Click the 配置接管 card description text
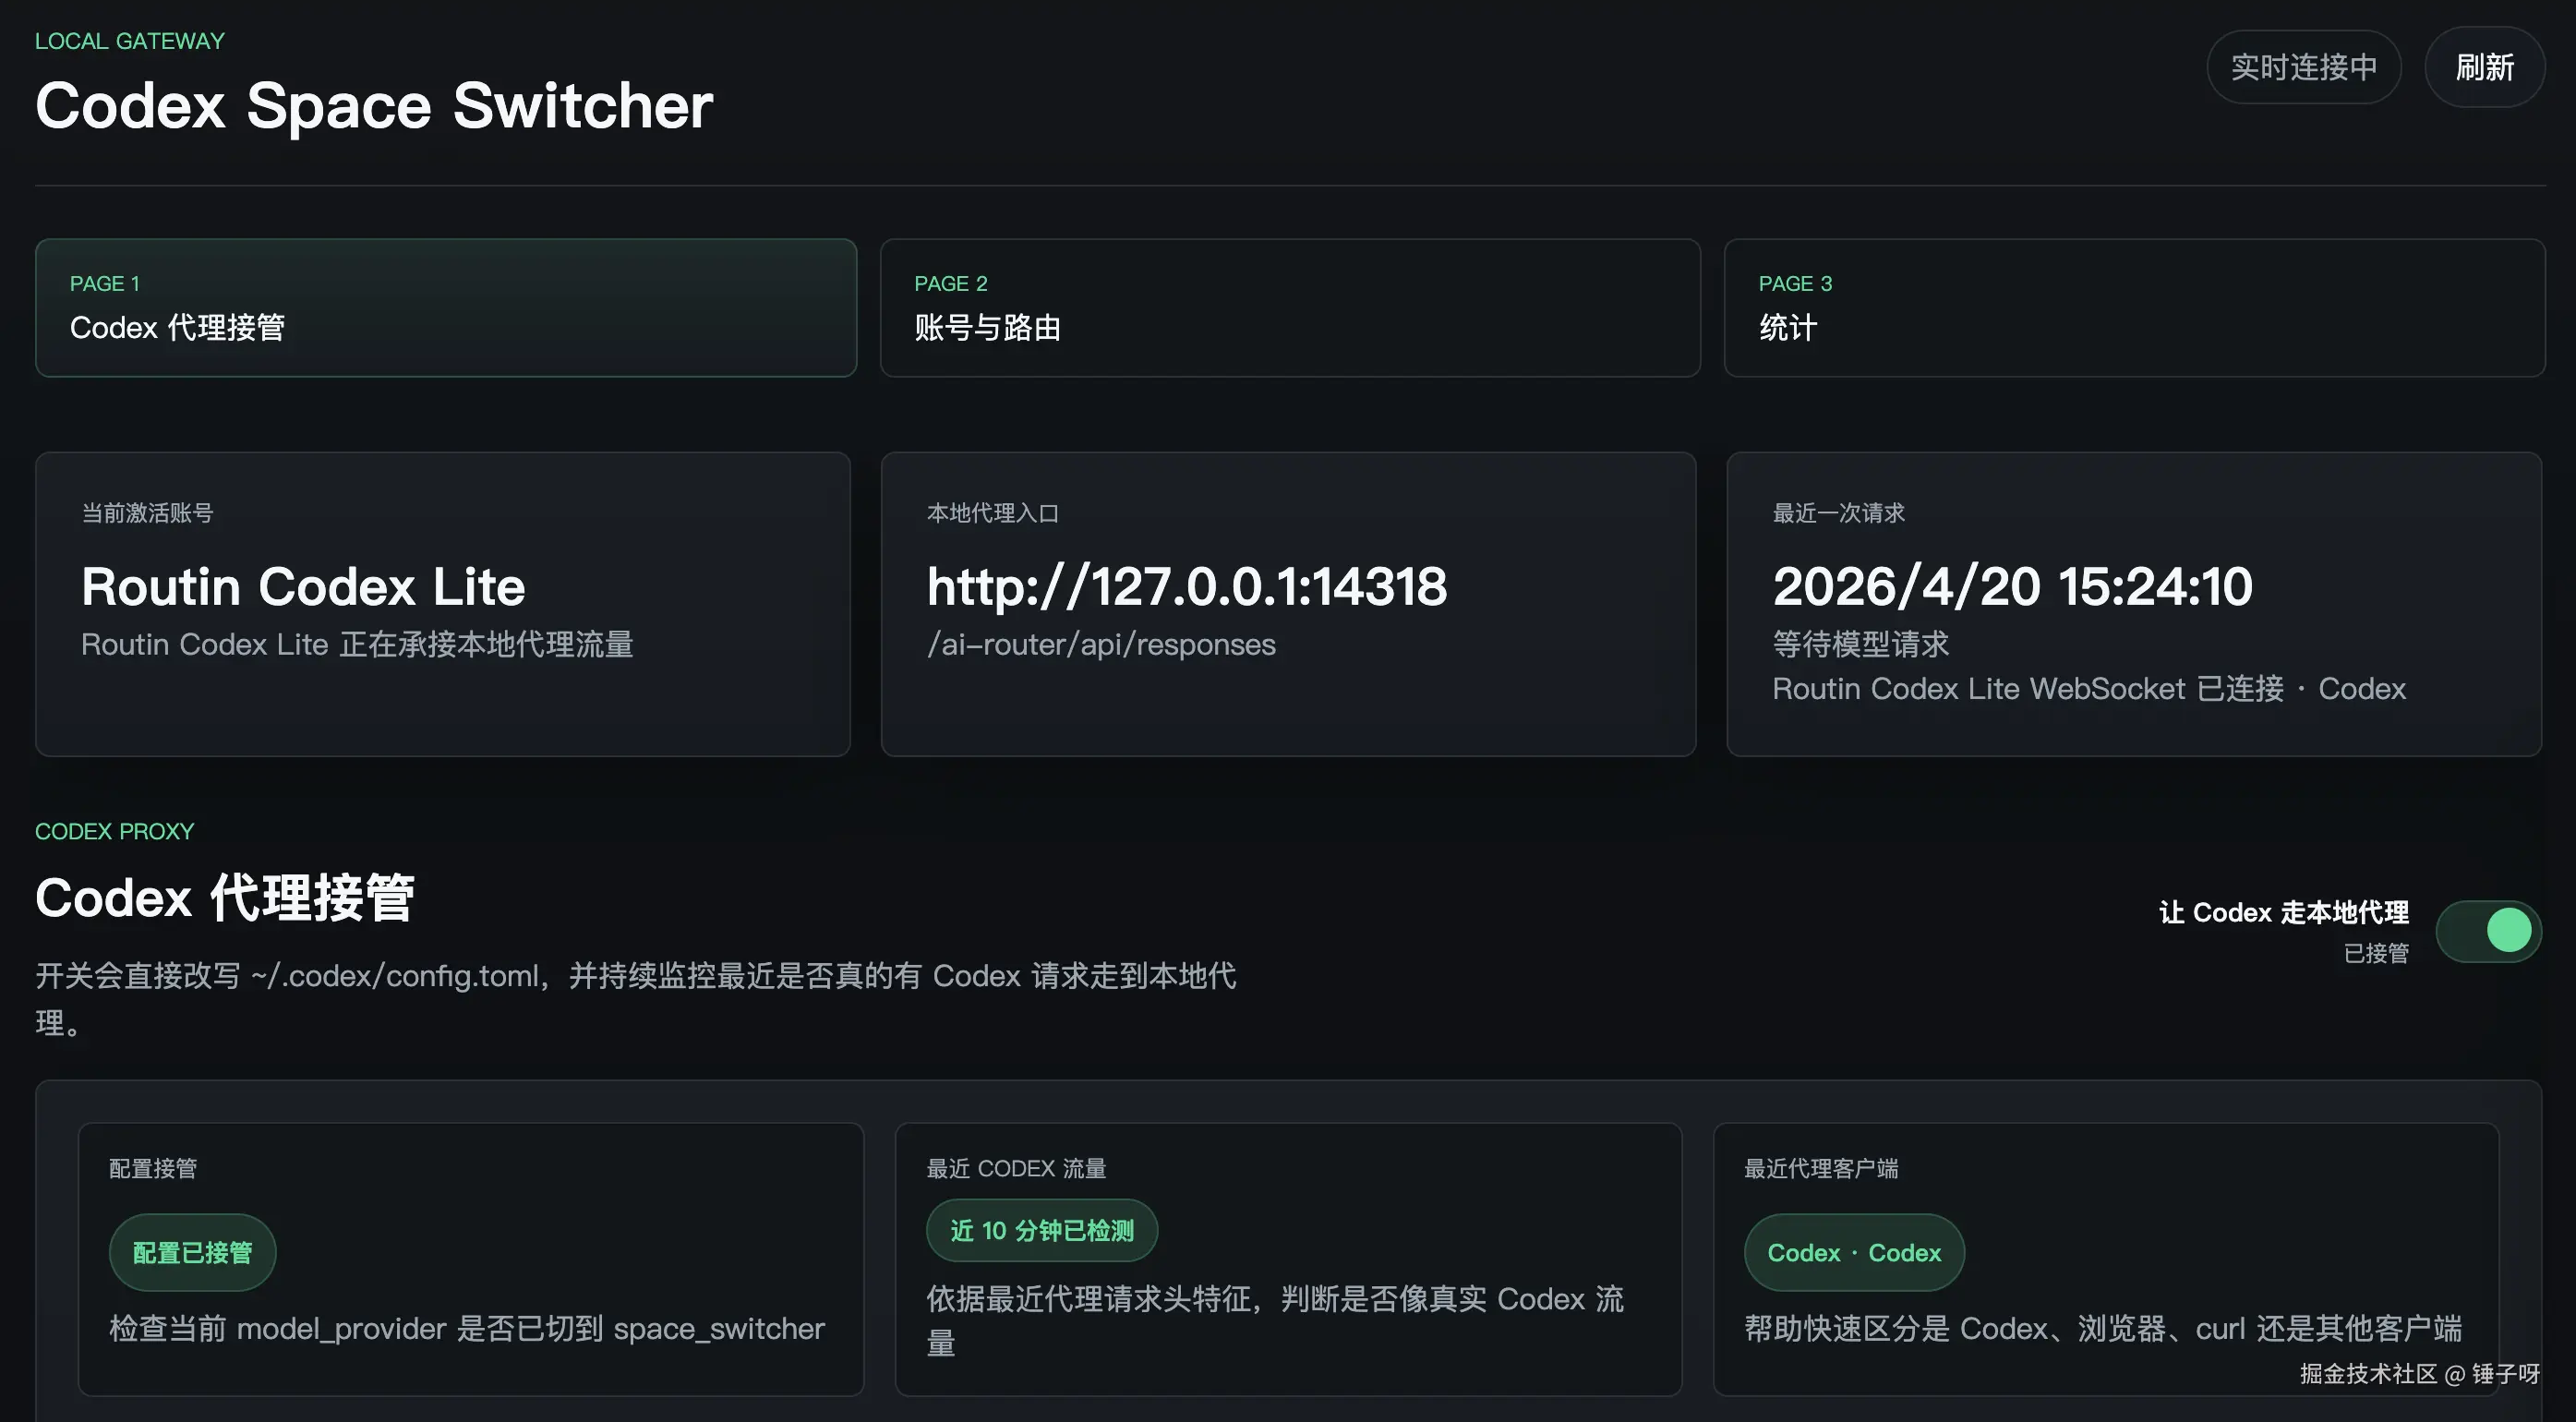2576x1422 pixels. click(x=466, y=1328)
